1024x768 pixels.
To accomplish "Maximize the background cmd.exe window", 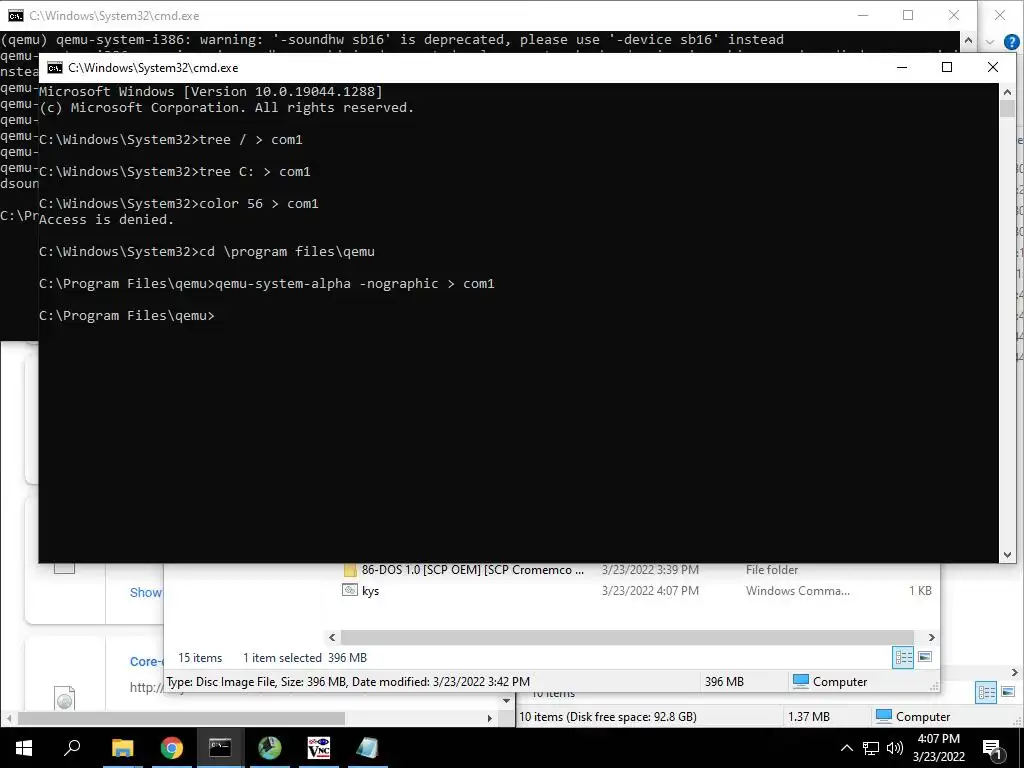I will [x=908, y=15].
